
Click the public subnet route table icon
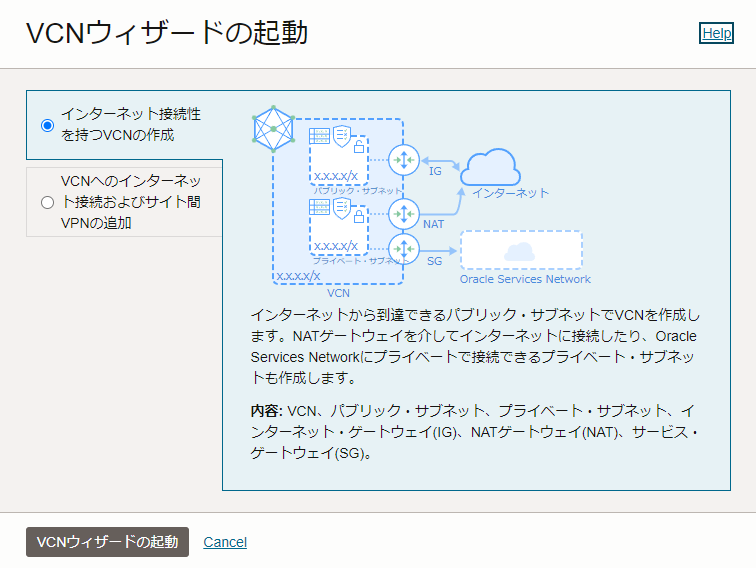click(x=319, y=136)
